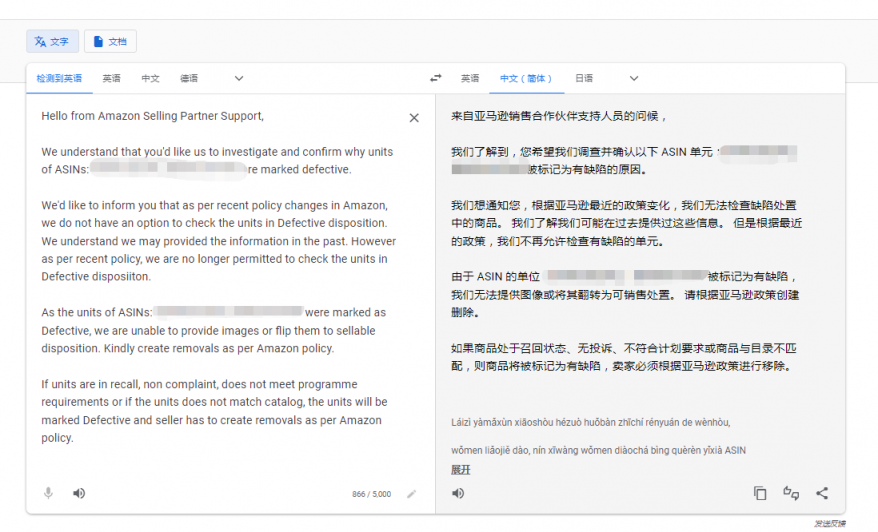Select 中文（简体）as the target language
The height and width of the screenshot is (532, 878).
click(x=526, y=78)
